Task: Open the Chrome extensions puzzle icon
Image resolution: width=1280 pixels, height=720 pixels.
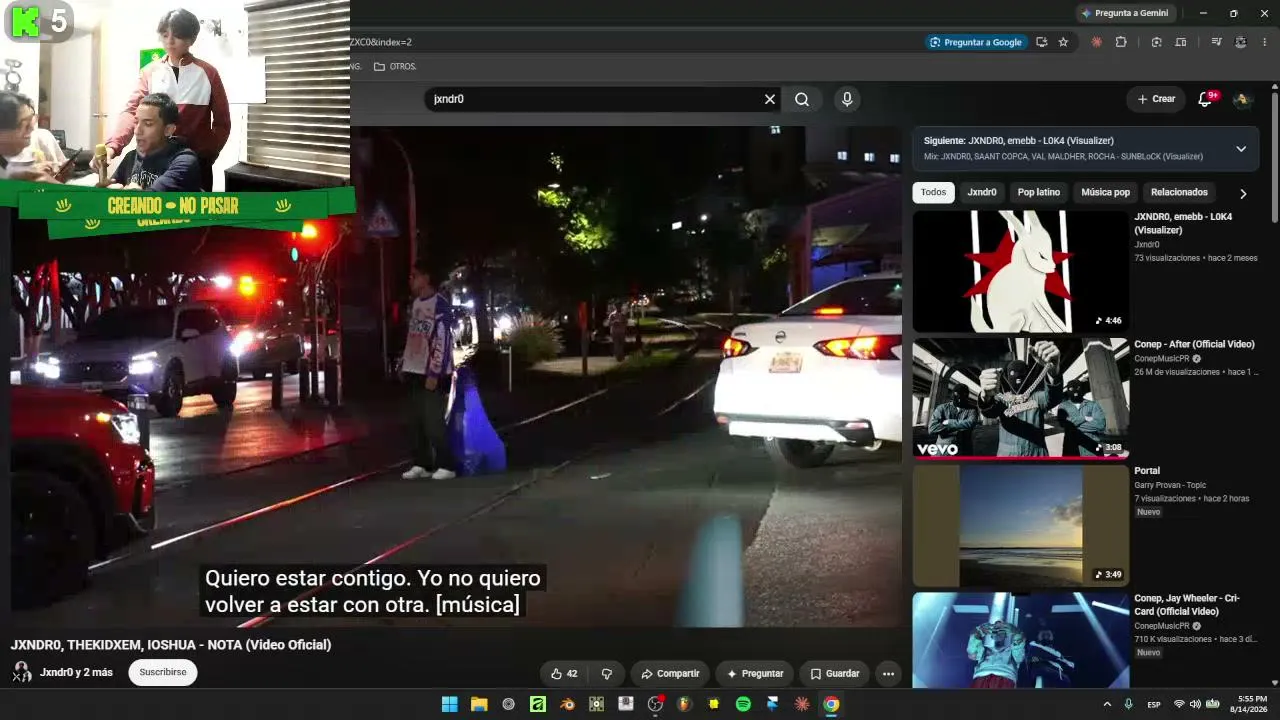Action: click(1121, 42)
